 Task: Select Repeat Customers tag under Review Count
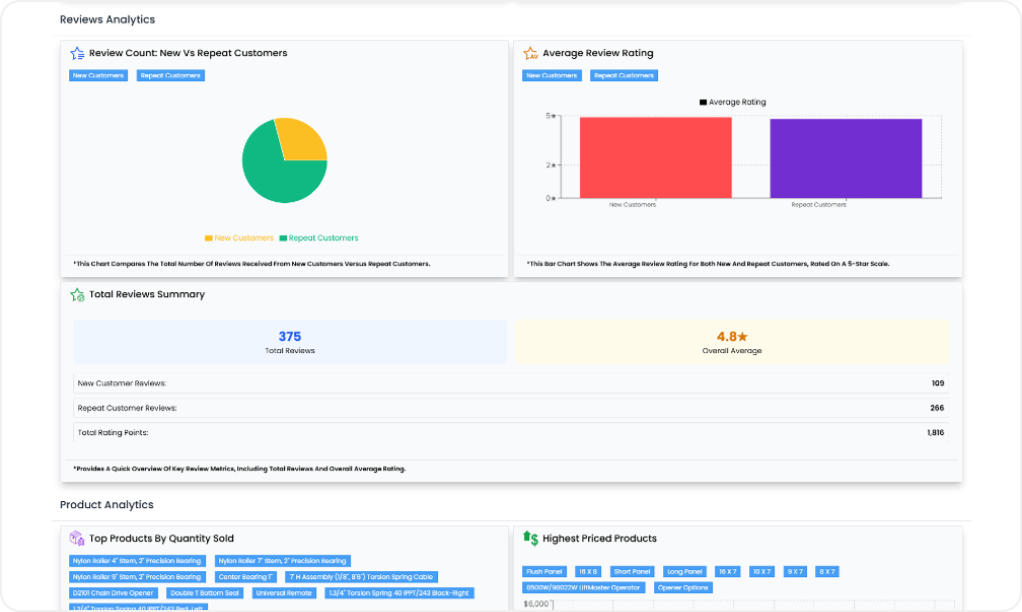(x=170, y=76)
